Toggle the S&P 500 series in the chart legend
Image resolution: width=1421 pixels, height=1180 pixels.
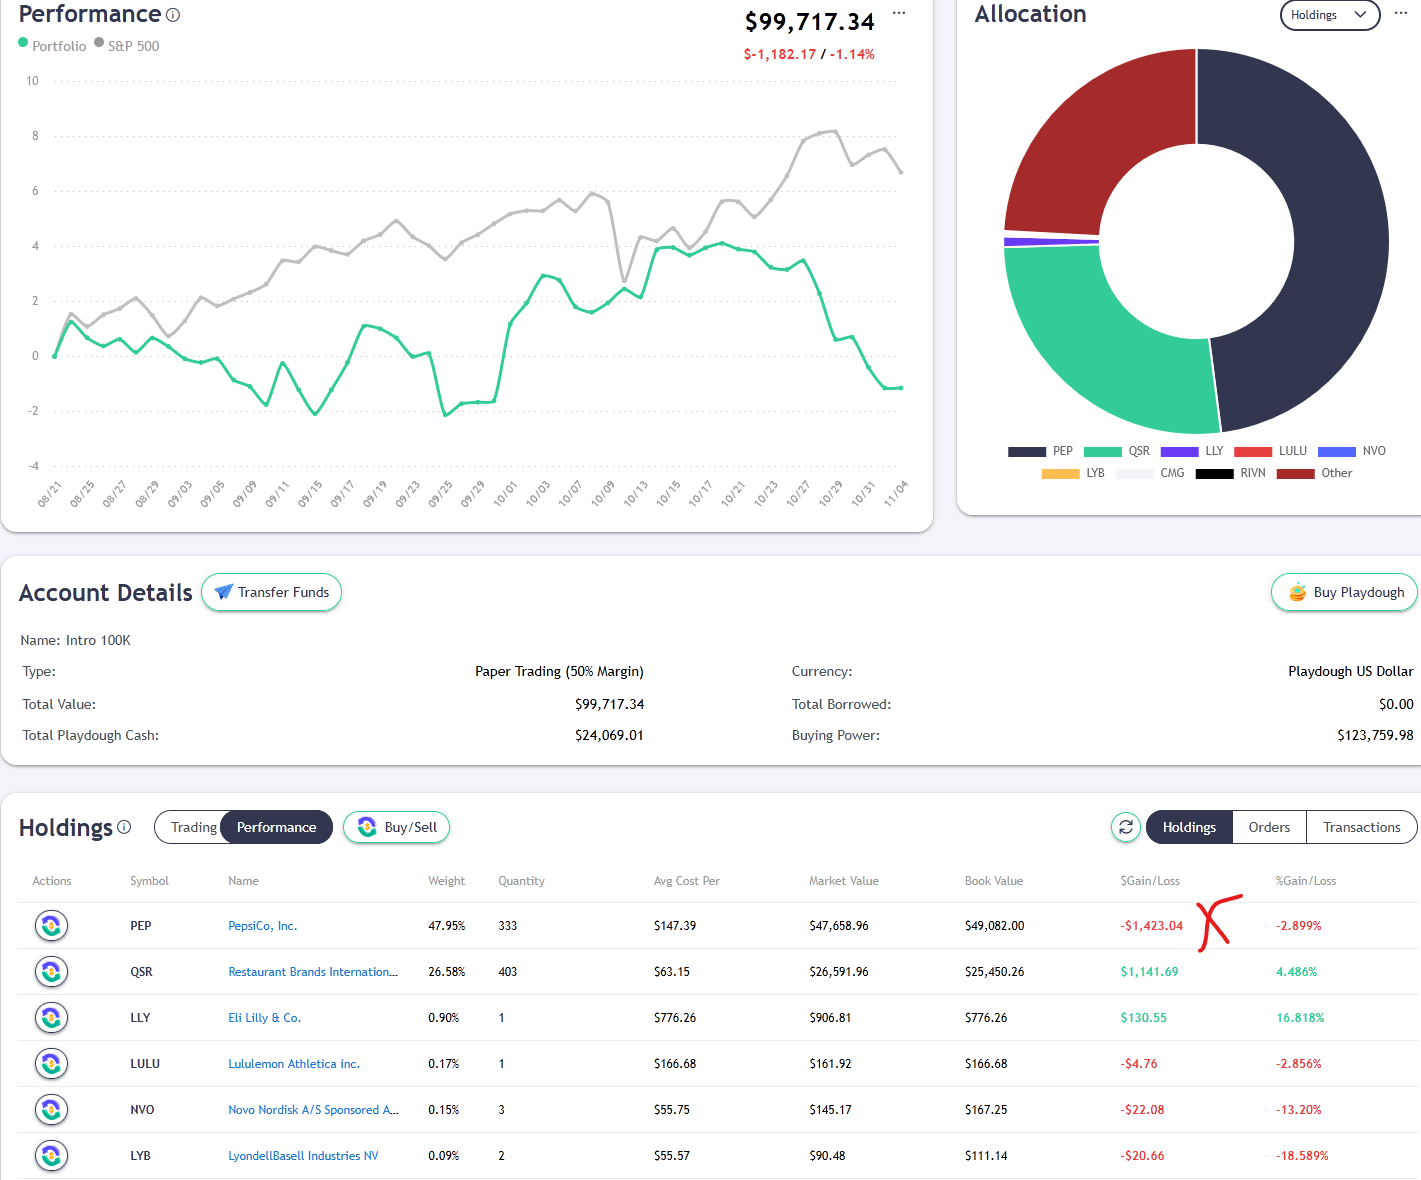pos(127,45)
